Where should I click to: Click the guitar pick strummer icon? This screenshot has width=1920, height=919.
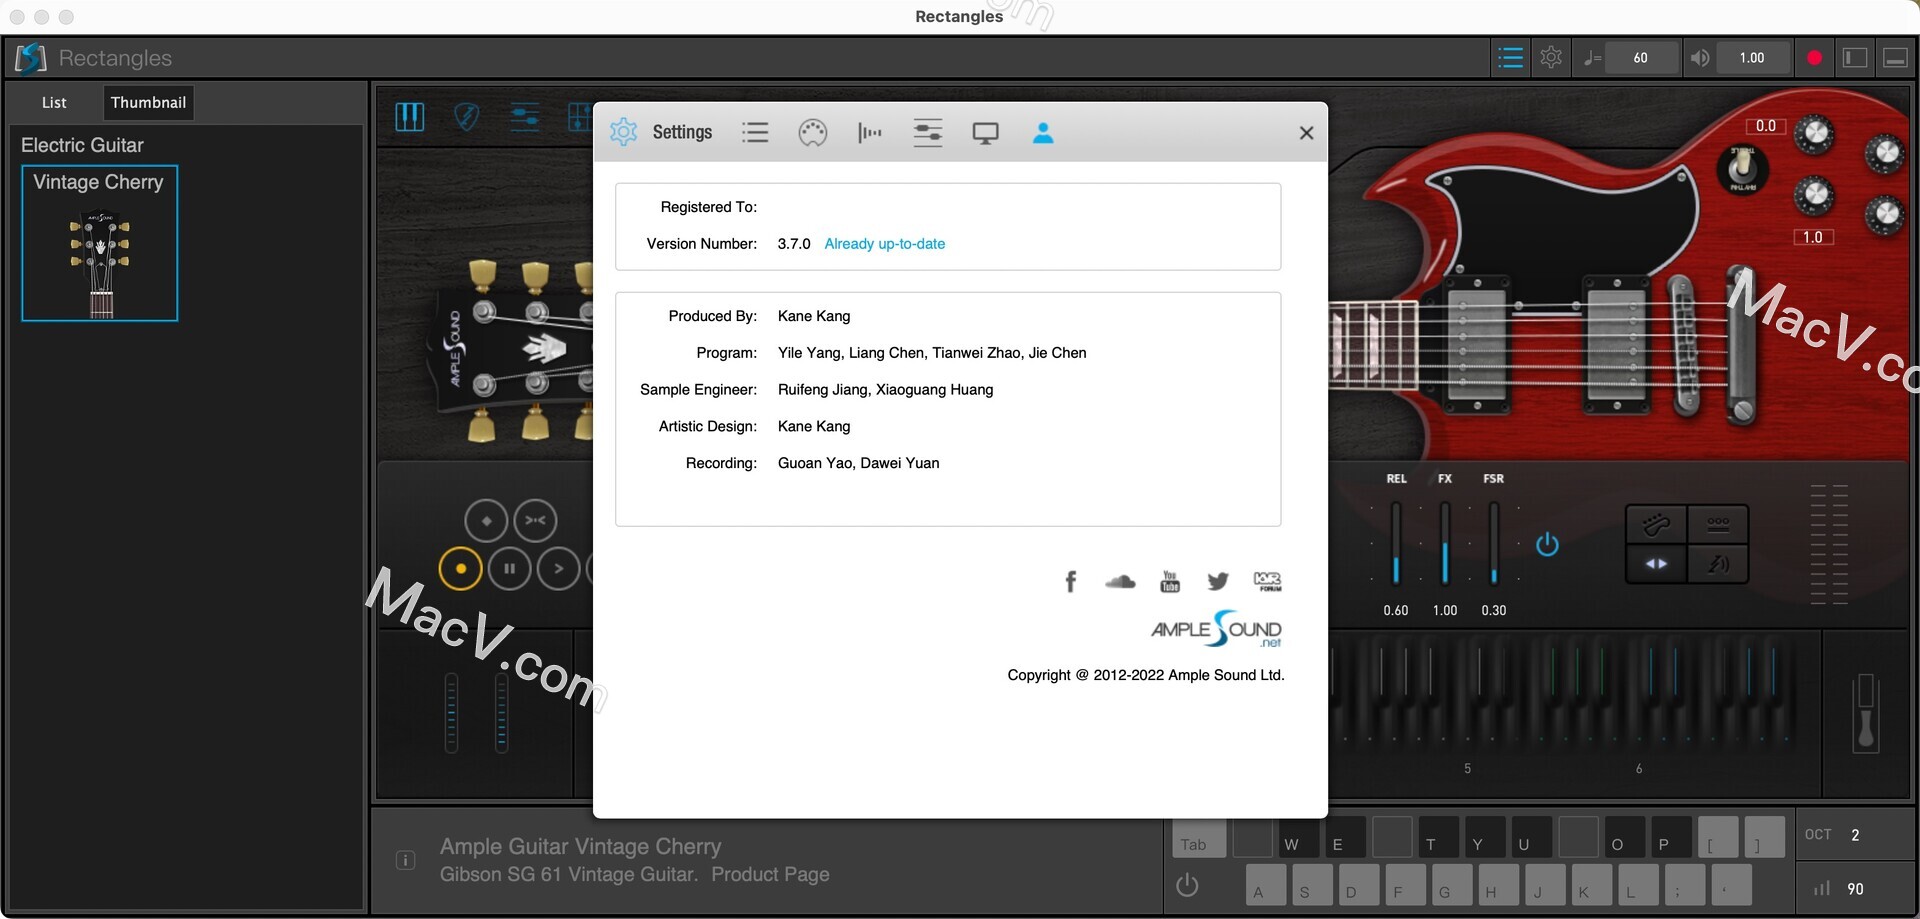[x=467, y=117]
